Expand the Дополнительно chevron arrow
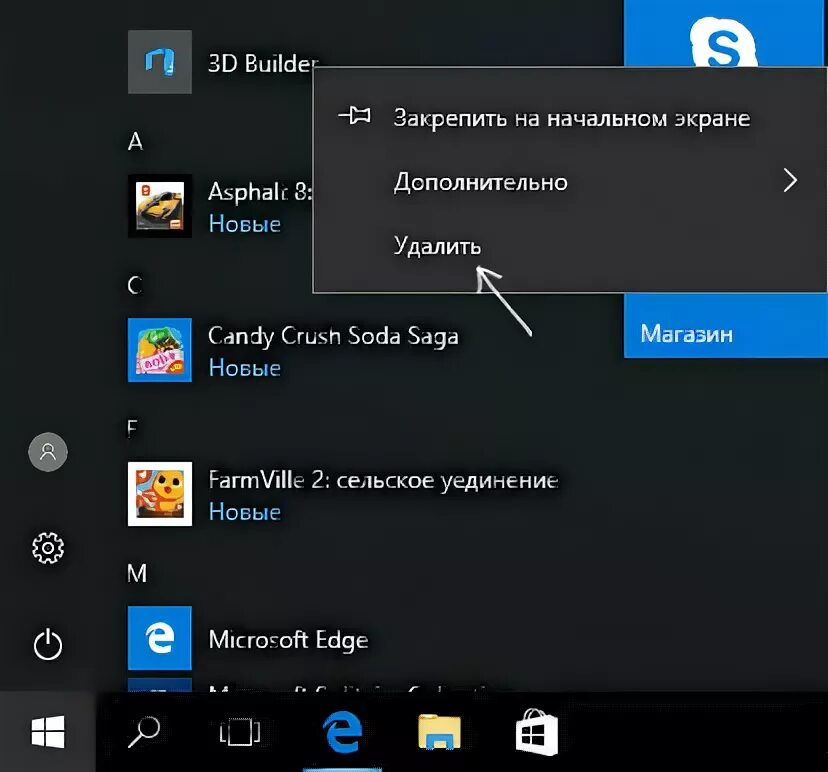Viewport: 828px width, 772px height. point(790,181)
